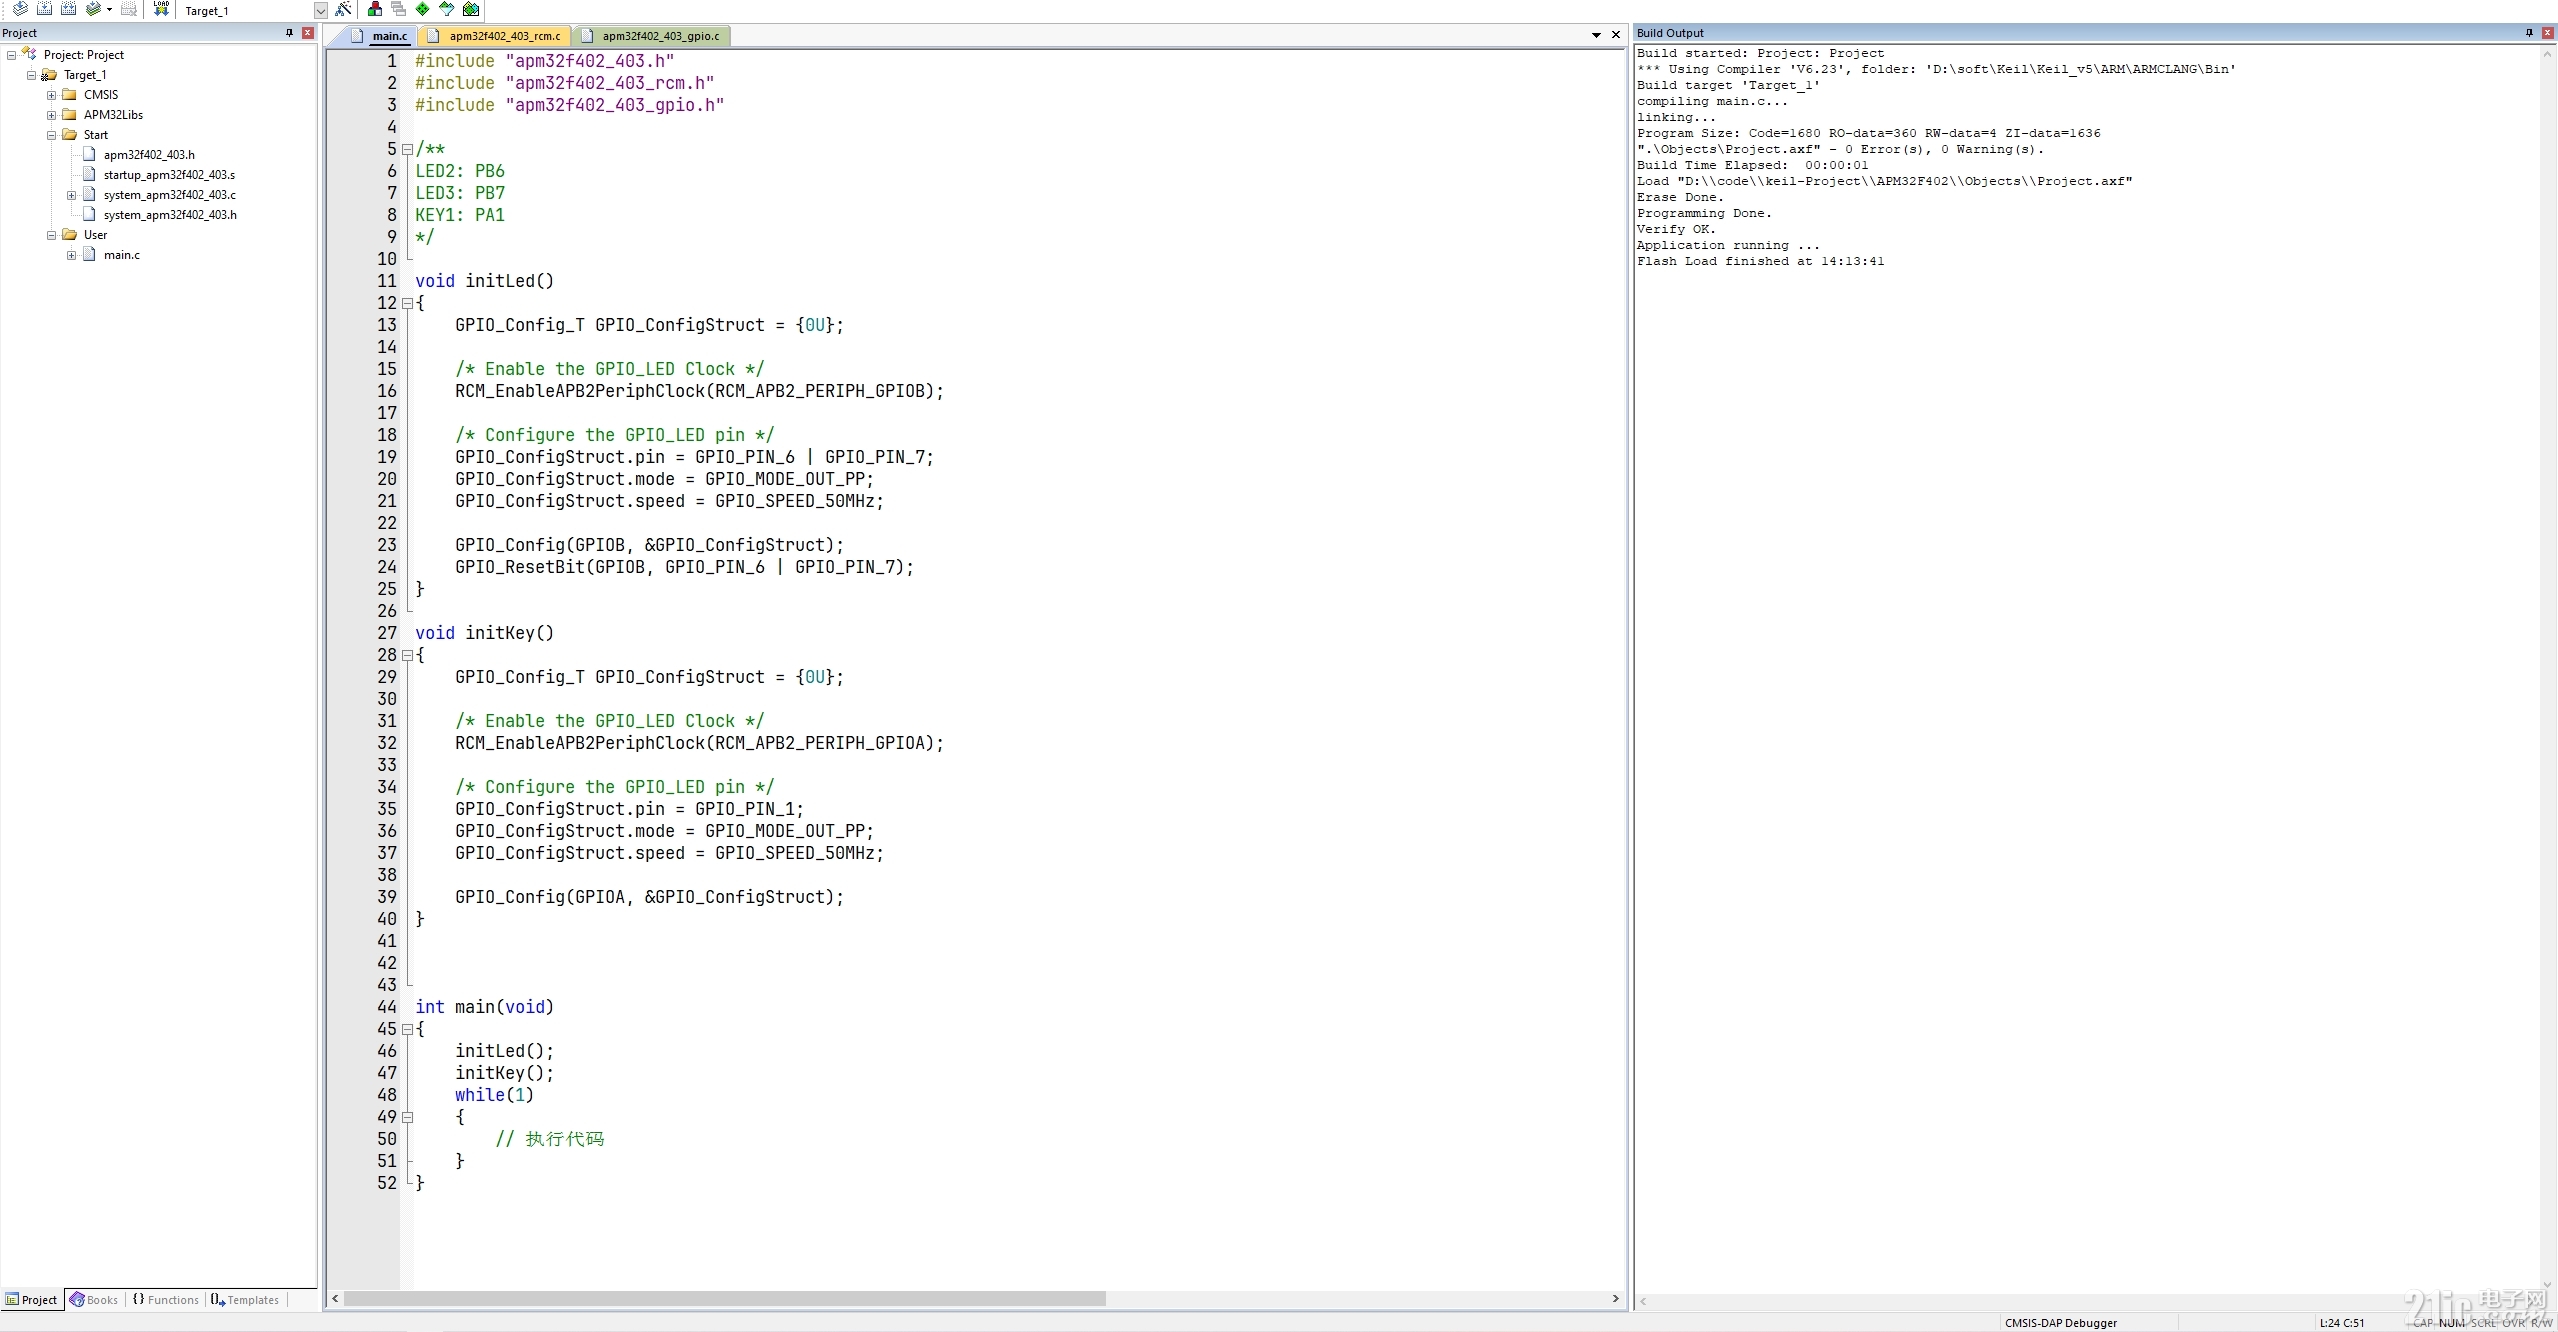Open the Batch Build dropdown arrow
Image resolution: width=2558 pixels, height=1332 pixels.
(x=109, y=10)
